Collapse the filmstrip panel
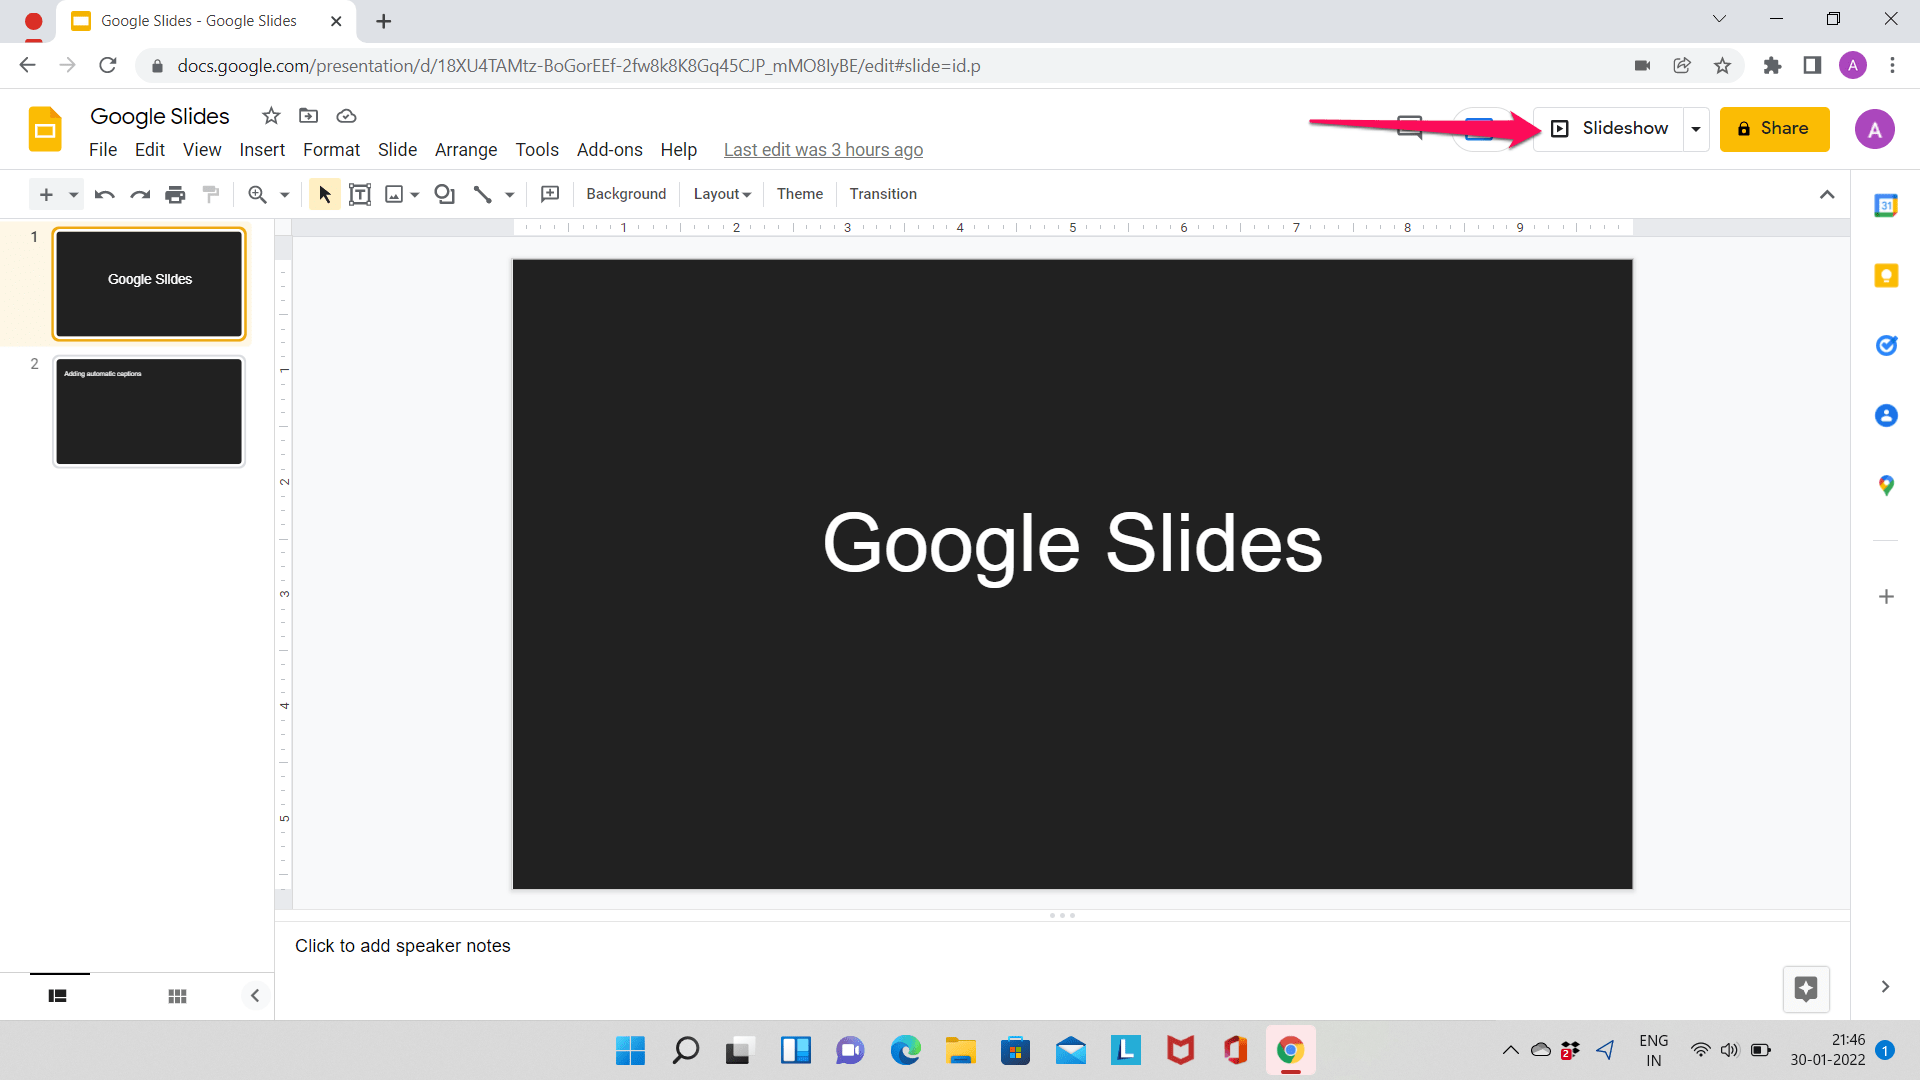This screenshot has height=1080, width=1920. [x=255, y=995]
